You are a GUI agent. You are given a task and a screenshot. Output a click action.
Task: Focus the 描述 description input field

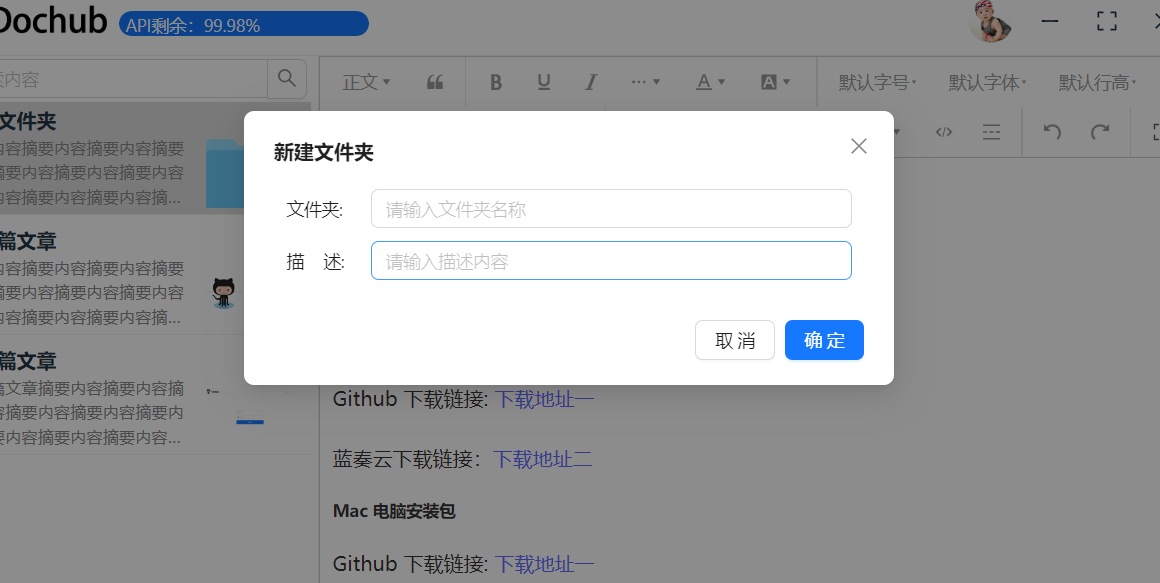(x=611, y=260)
